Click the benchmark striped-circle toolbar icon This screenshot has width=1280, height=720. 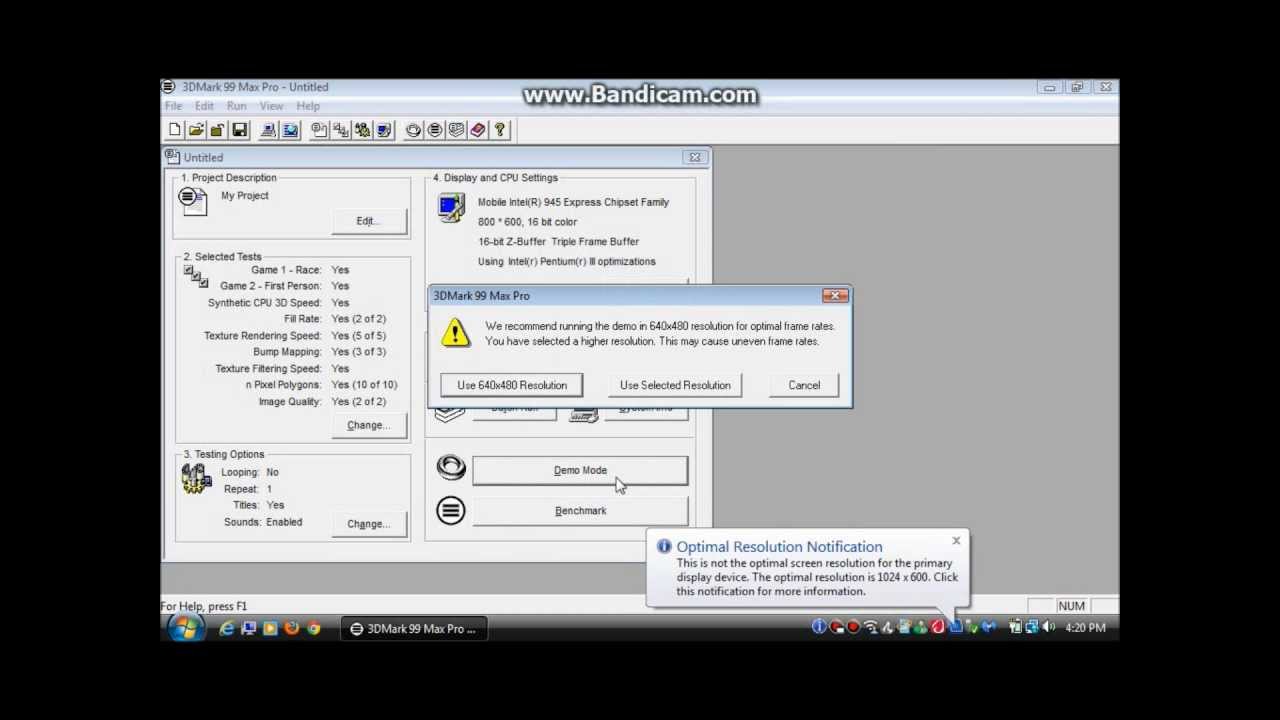(x=435, y=130)
